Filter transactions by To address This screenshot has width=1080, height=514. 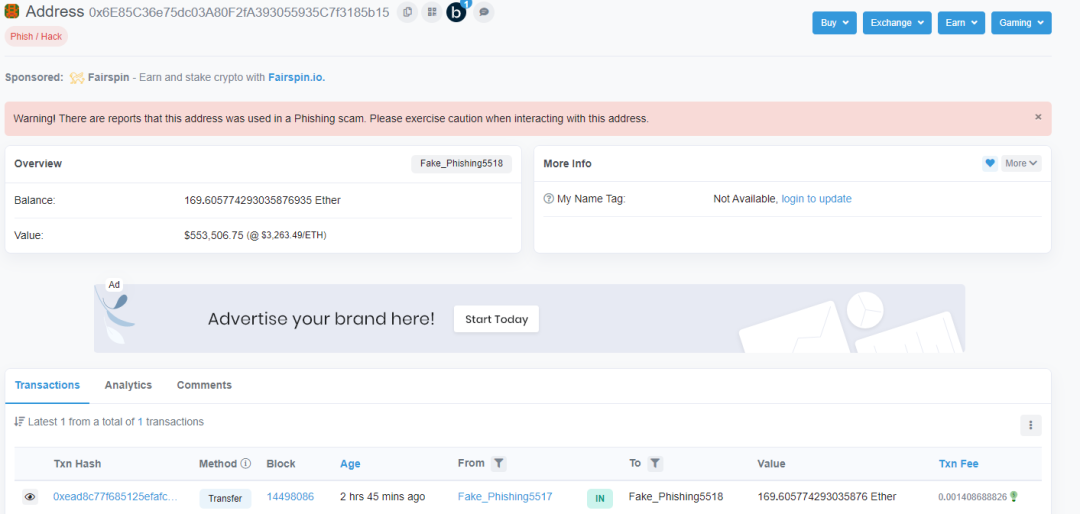click(656, 464)
